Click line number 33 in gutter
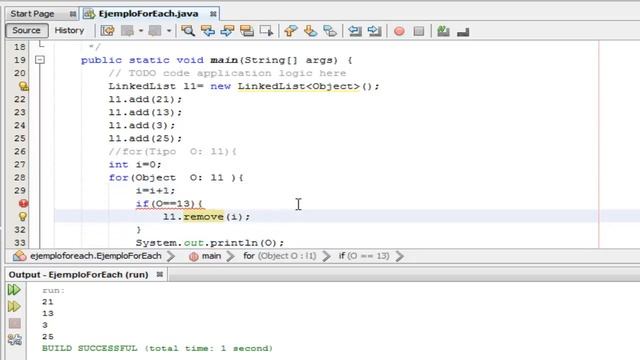 (20, 243)
